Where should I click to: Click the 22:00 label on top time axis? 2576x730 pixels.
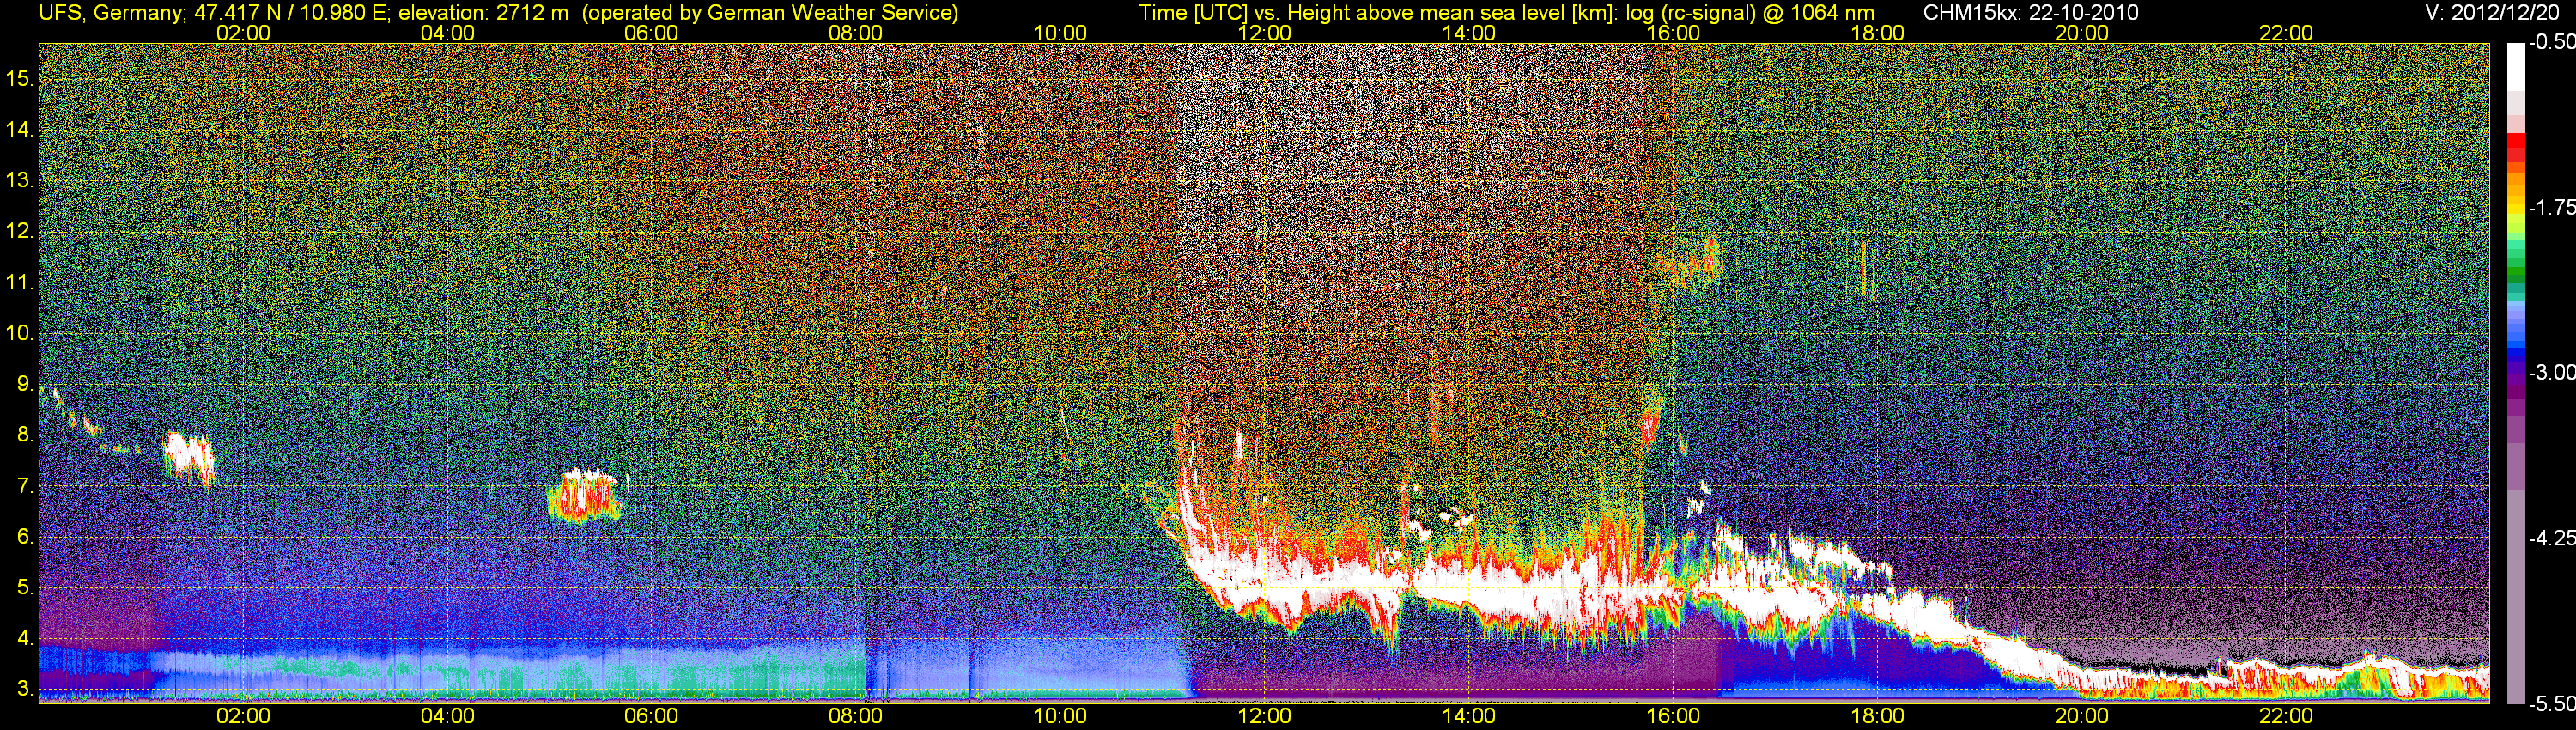[x=2286, y=33]
